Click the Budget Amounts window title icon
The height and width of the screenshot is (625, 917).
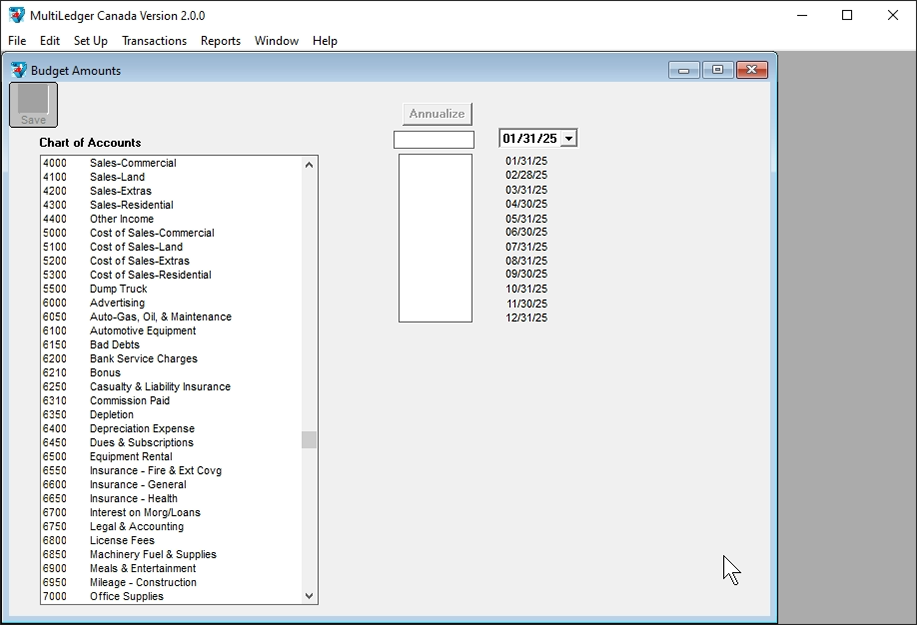coord(19,70)
